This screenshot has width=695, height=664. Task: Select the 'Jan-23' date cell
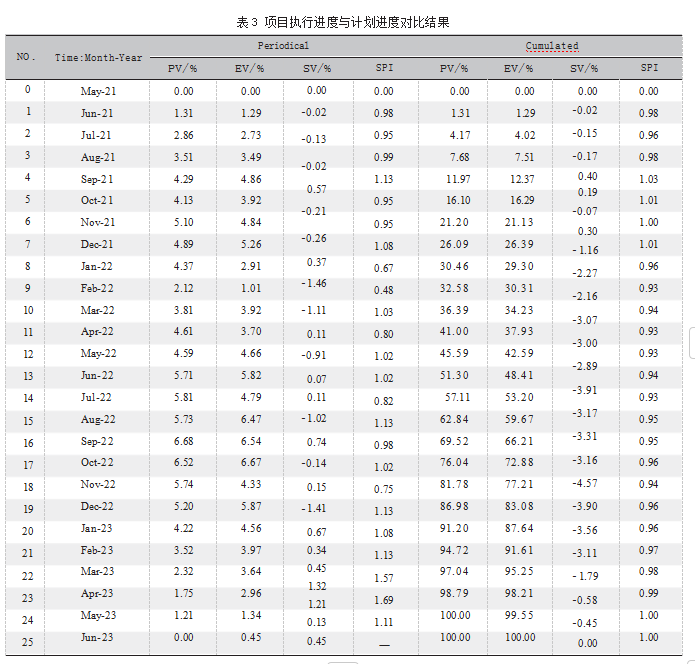point(96,528)
